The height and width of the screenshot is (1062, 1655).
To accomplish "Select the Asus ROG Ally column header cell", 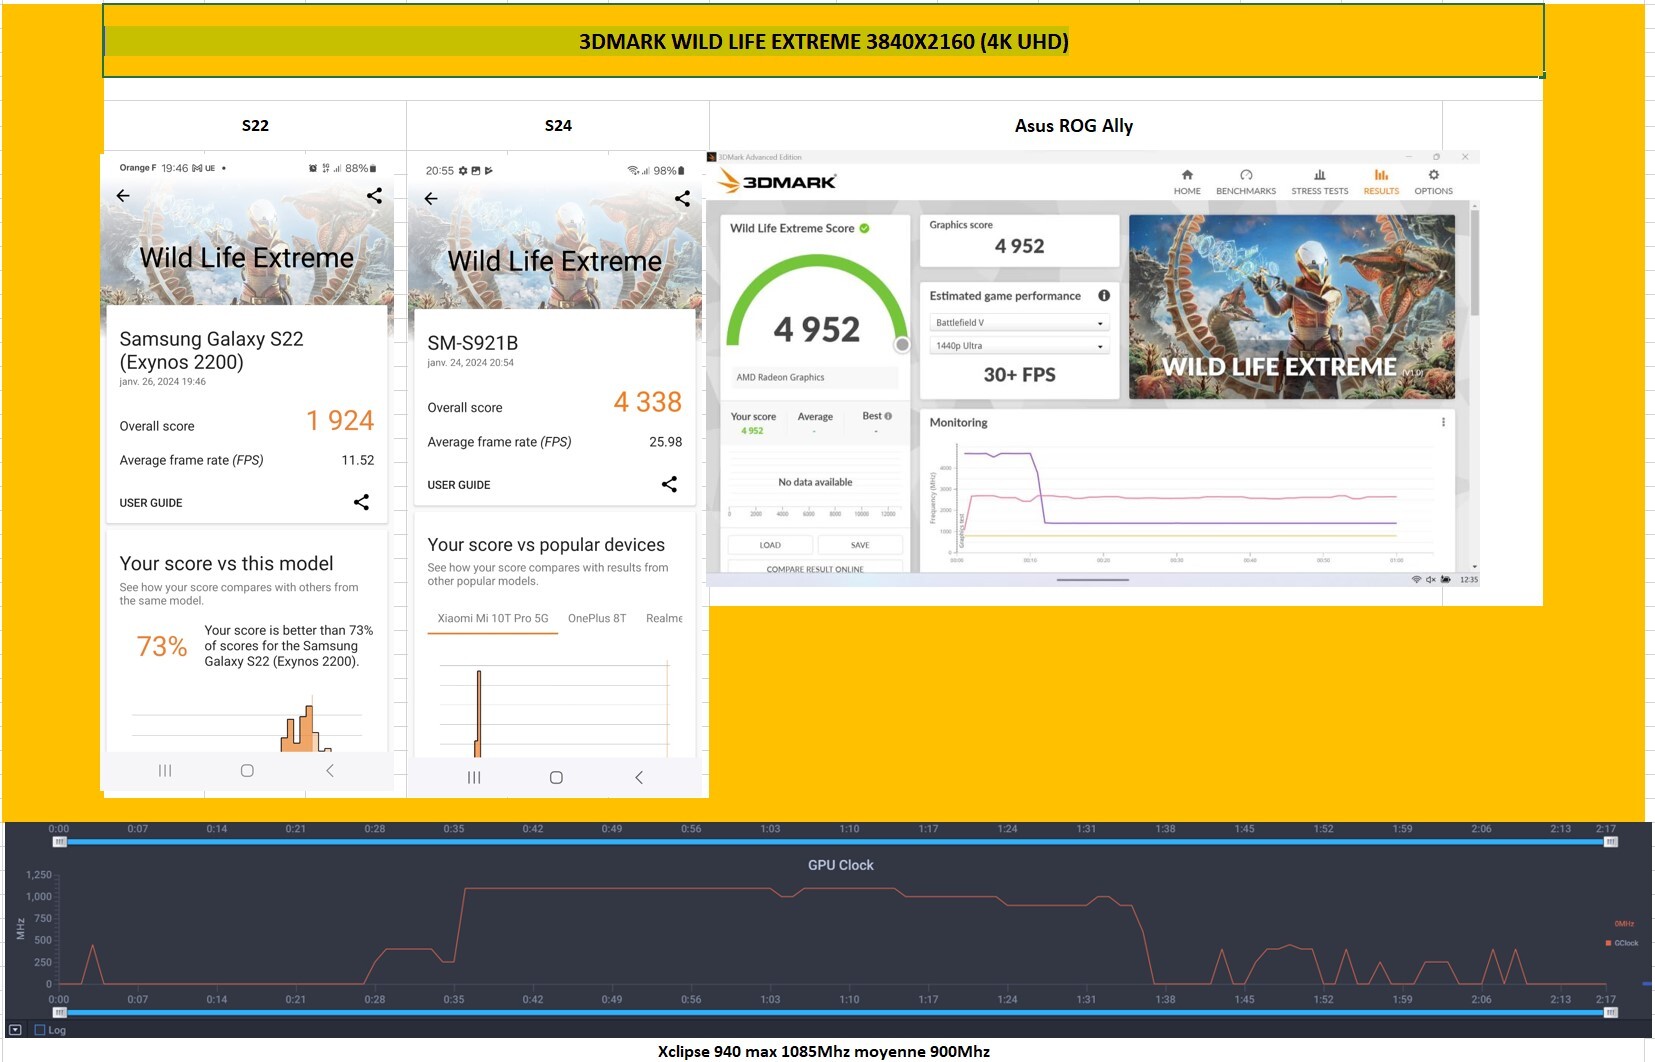I will [x=1075, y=125].
